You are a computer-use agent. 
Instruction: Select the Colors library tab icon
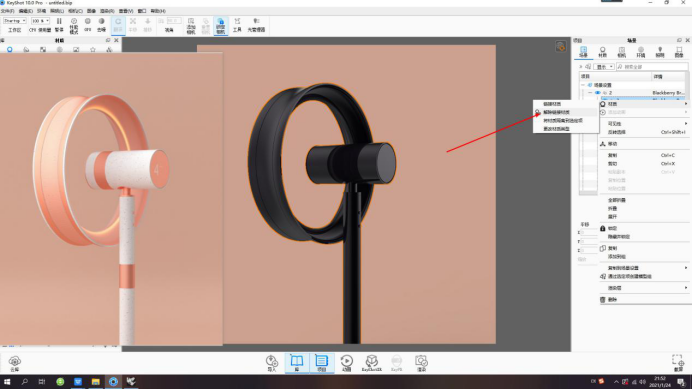click(x=26, y=49)
